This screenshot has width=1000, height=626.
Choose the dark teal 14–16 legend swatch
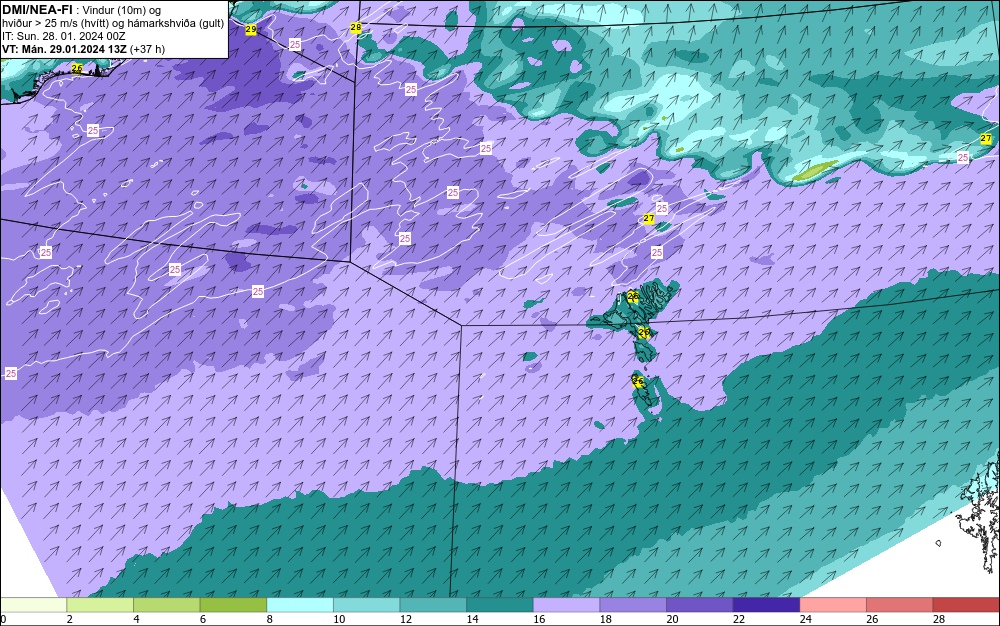click(500, 605)
